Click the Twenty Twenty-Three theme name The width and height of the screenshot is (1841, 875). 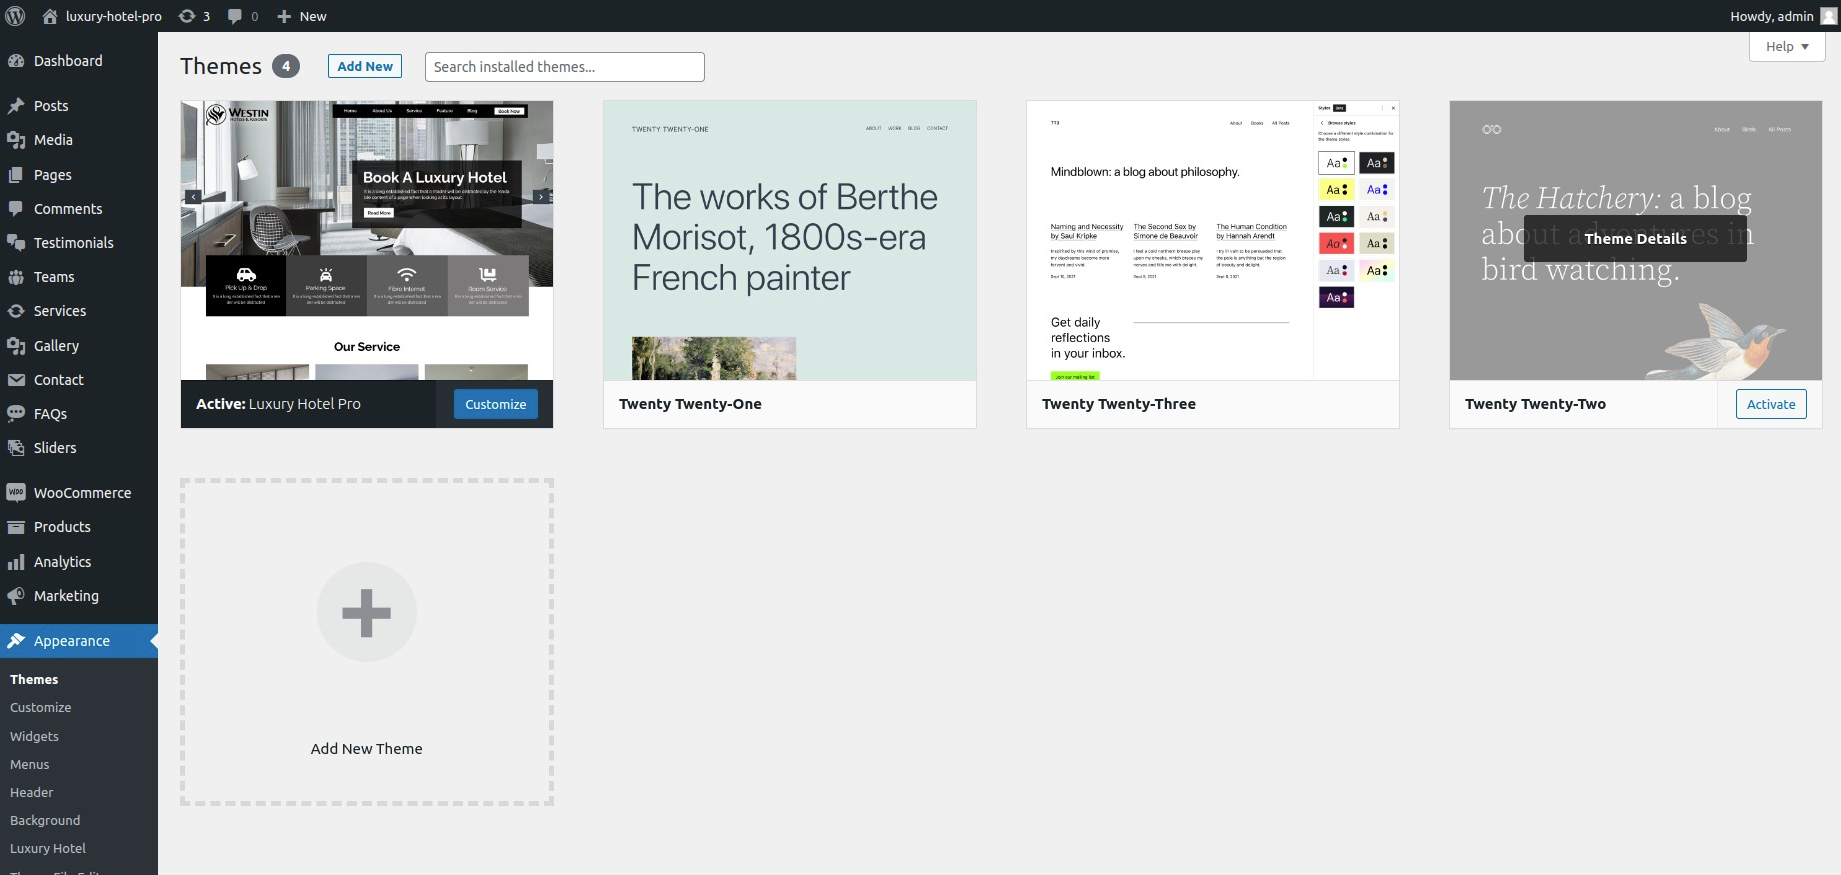tap(1119, 404)
